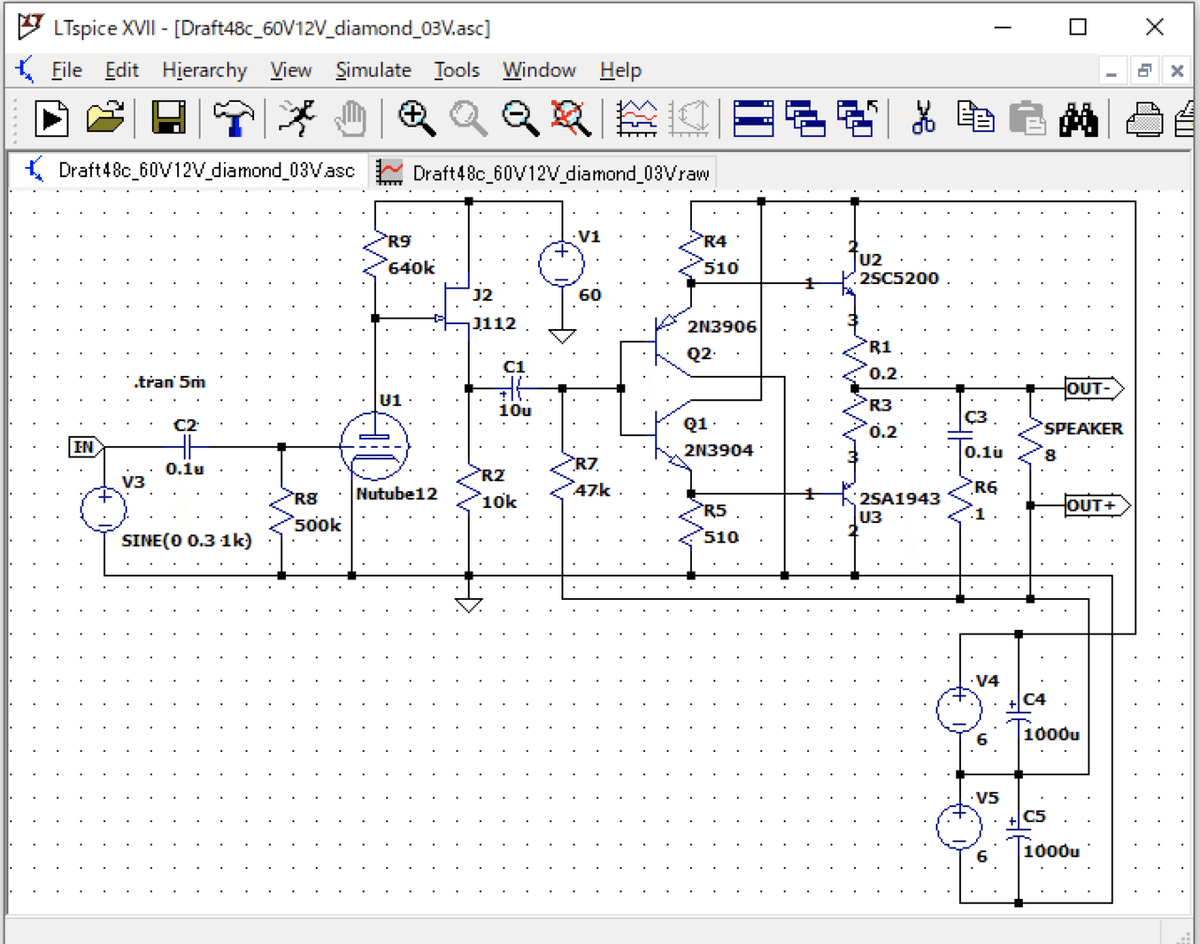Open a file with the folder icon
Image resolution: width=1200 pixels, height=944 pixels.
(105, 119)
